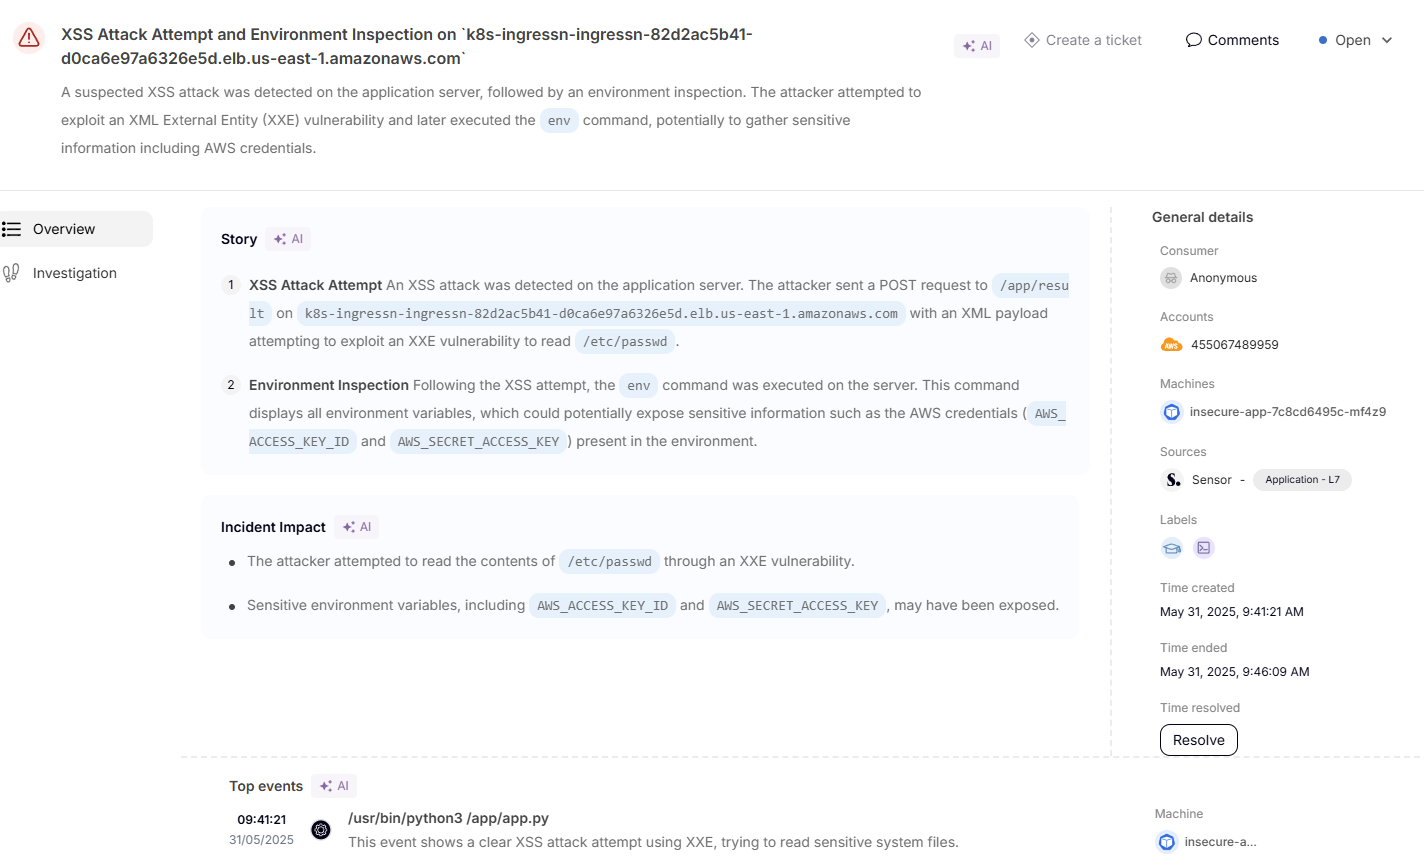Open the Investigation tab

tap(74, 273)
